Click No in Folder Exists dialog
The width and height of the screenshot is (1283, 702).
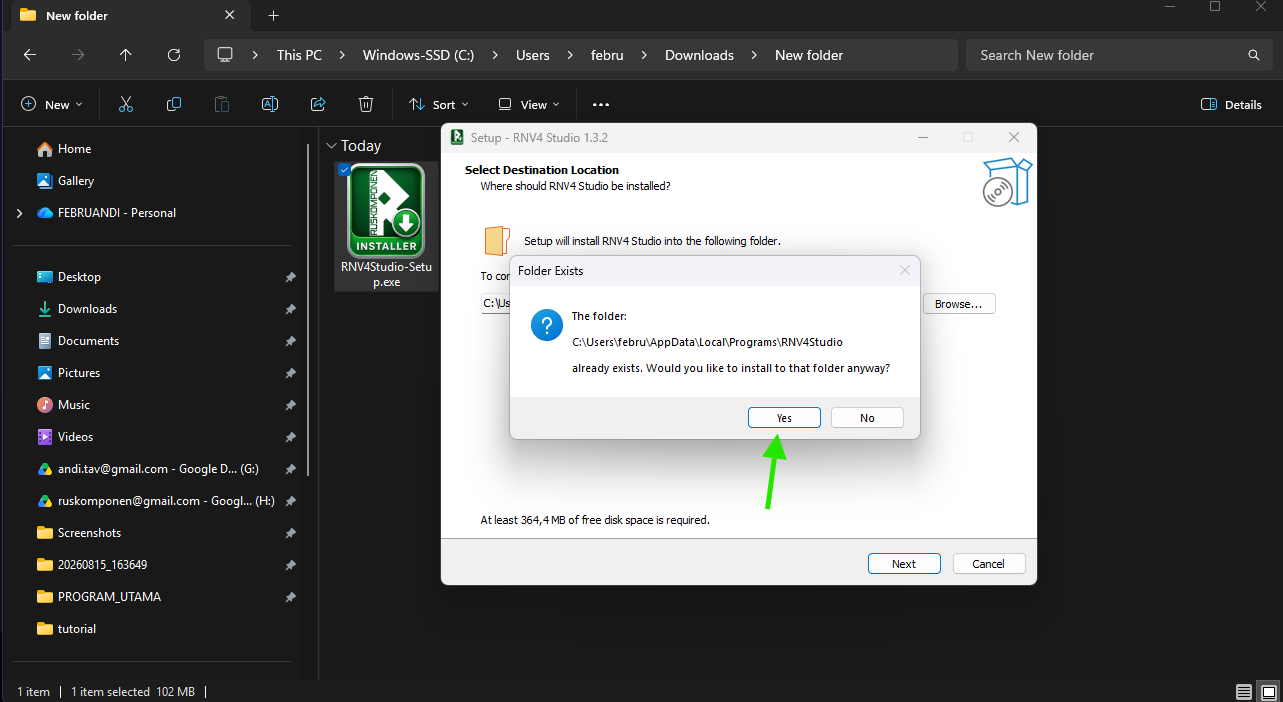click(867, 418)
